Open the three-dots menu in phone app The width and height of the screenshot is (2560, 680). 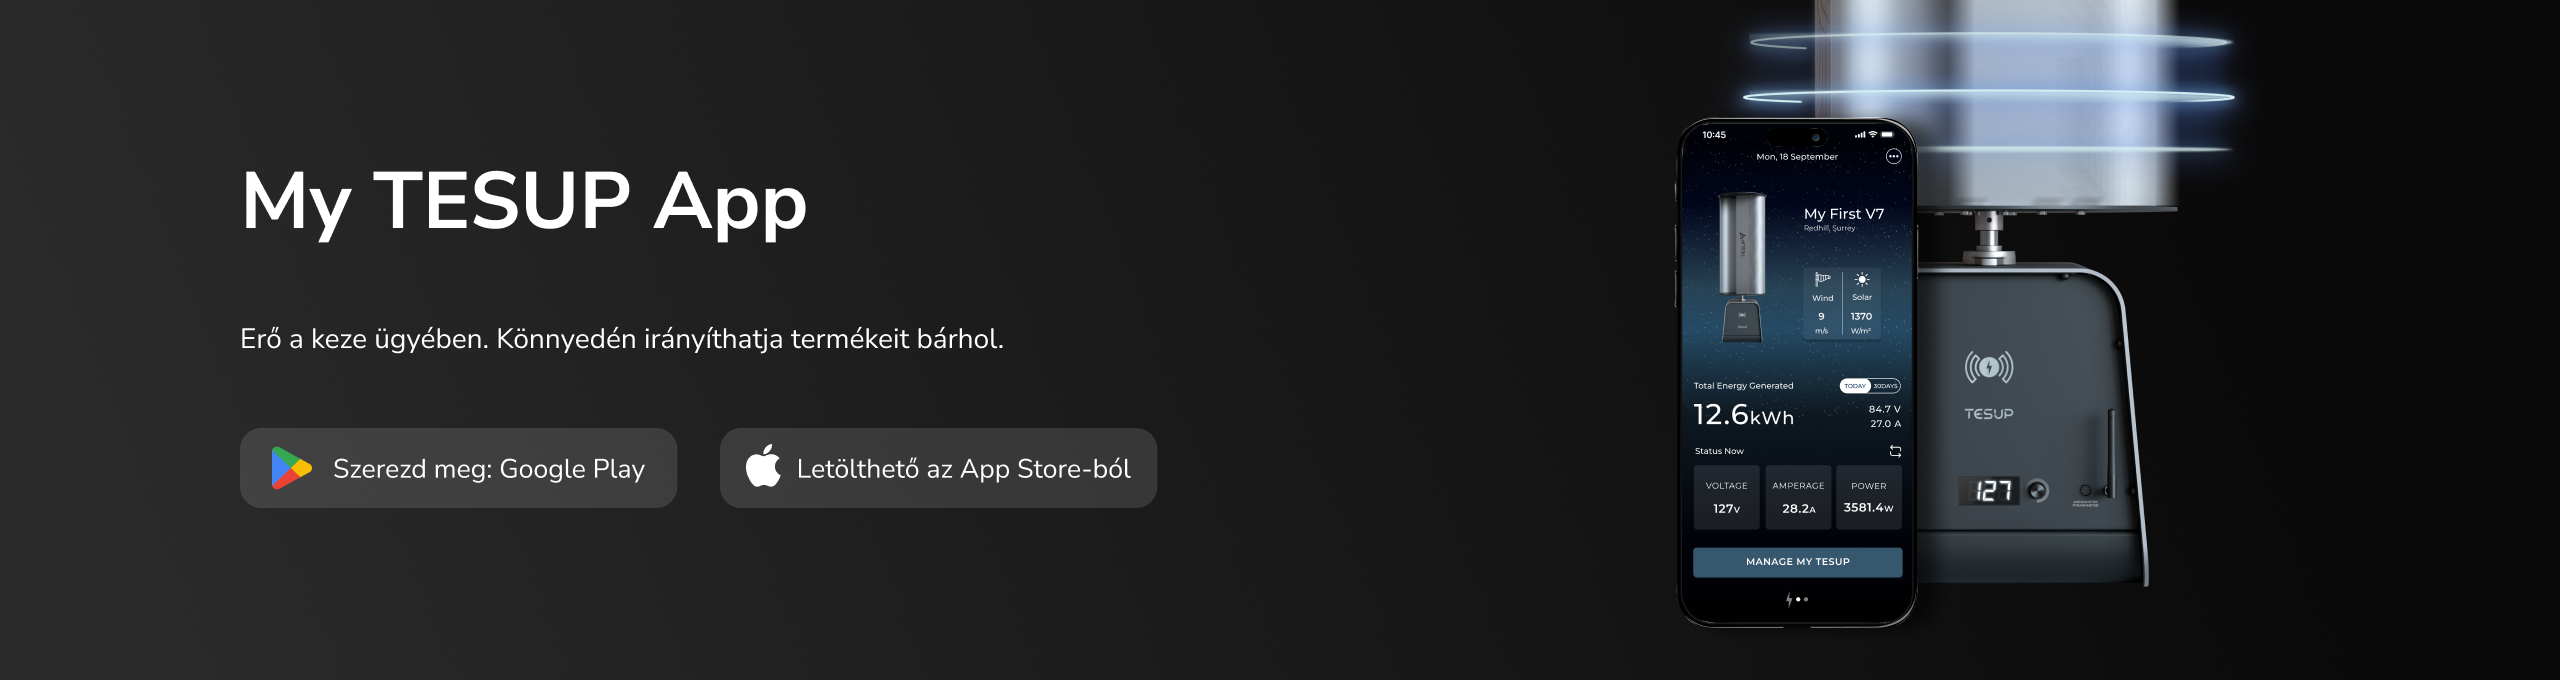click(x=1893, y=156)
